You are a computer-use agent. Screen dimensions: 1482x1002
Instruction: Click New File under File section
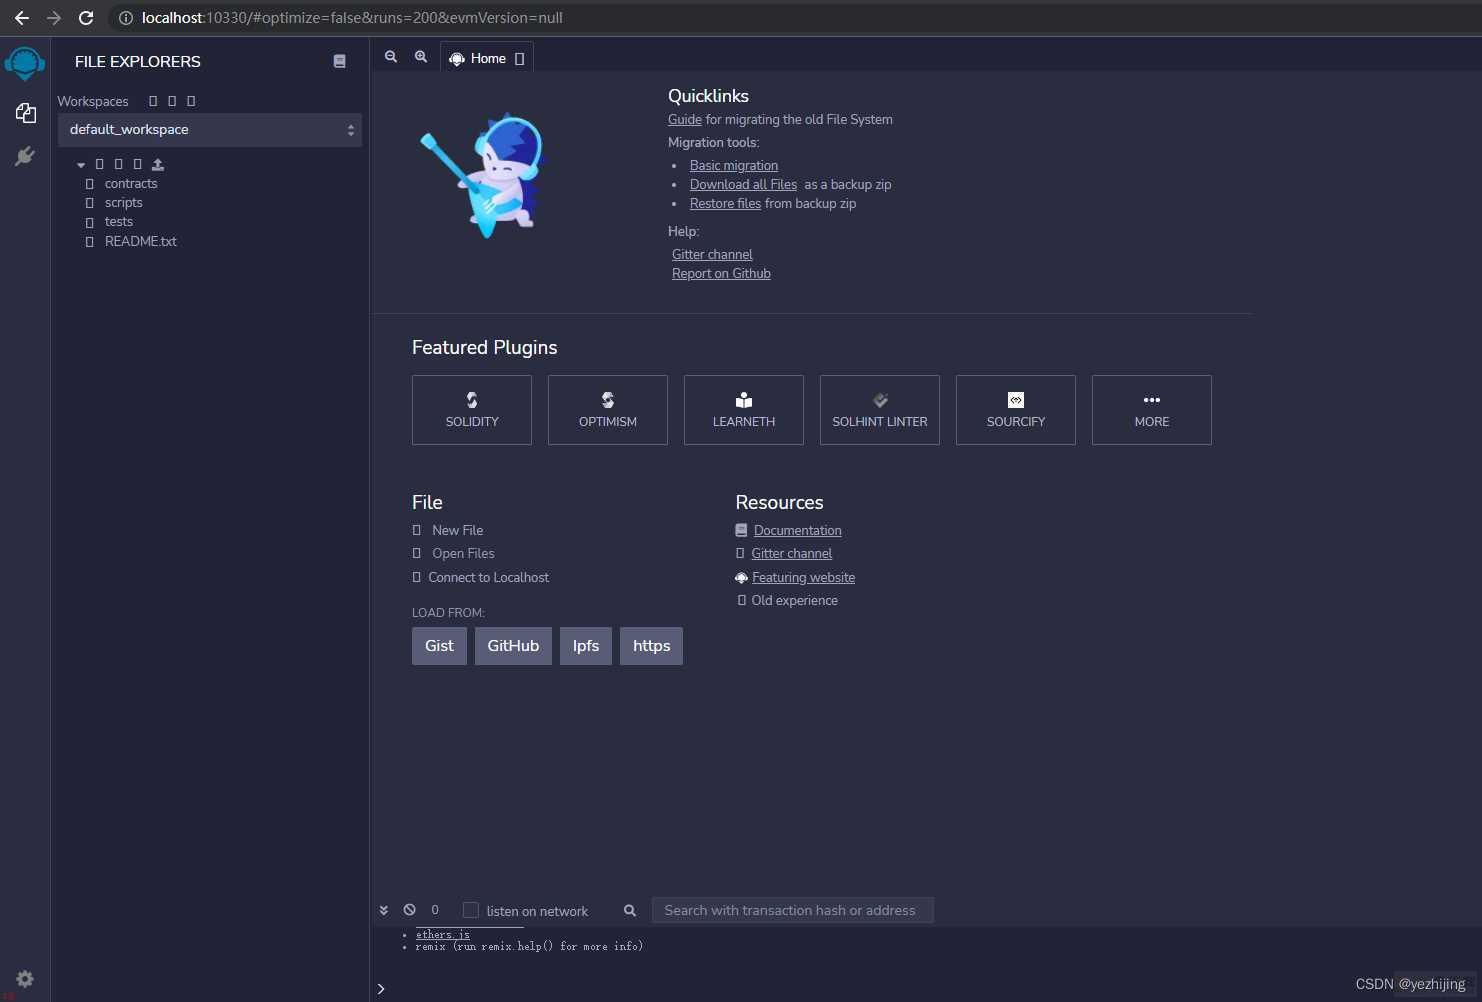(x=457, y=530)
